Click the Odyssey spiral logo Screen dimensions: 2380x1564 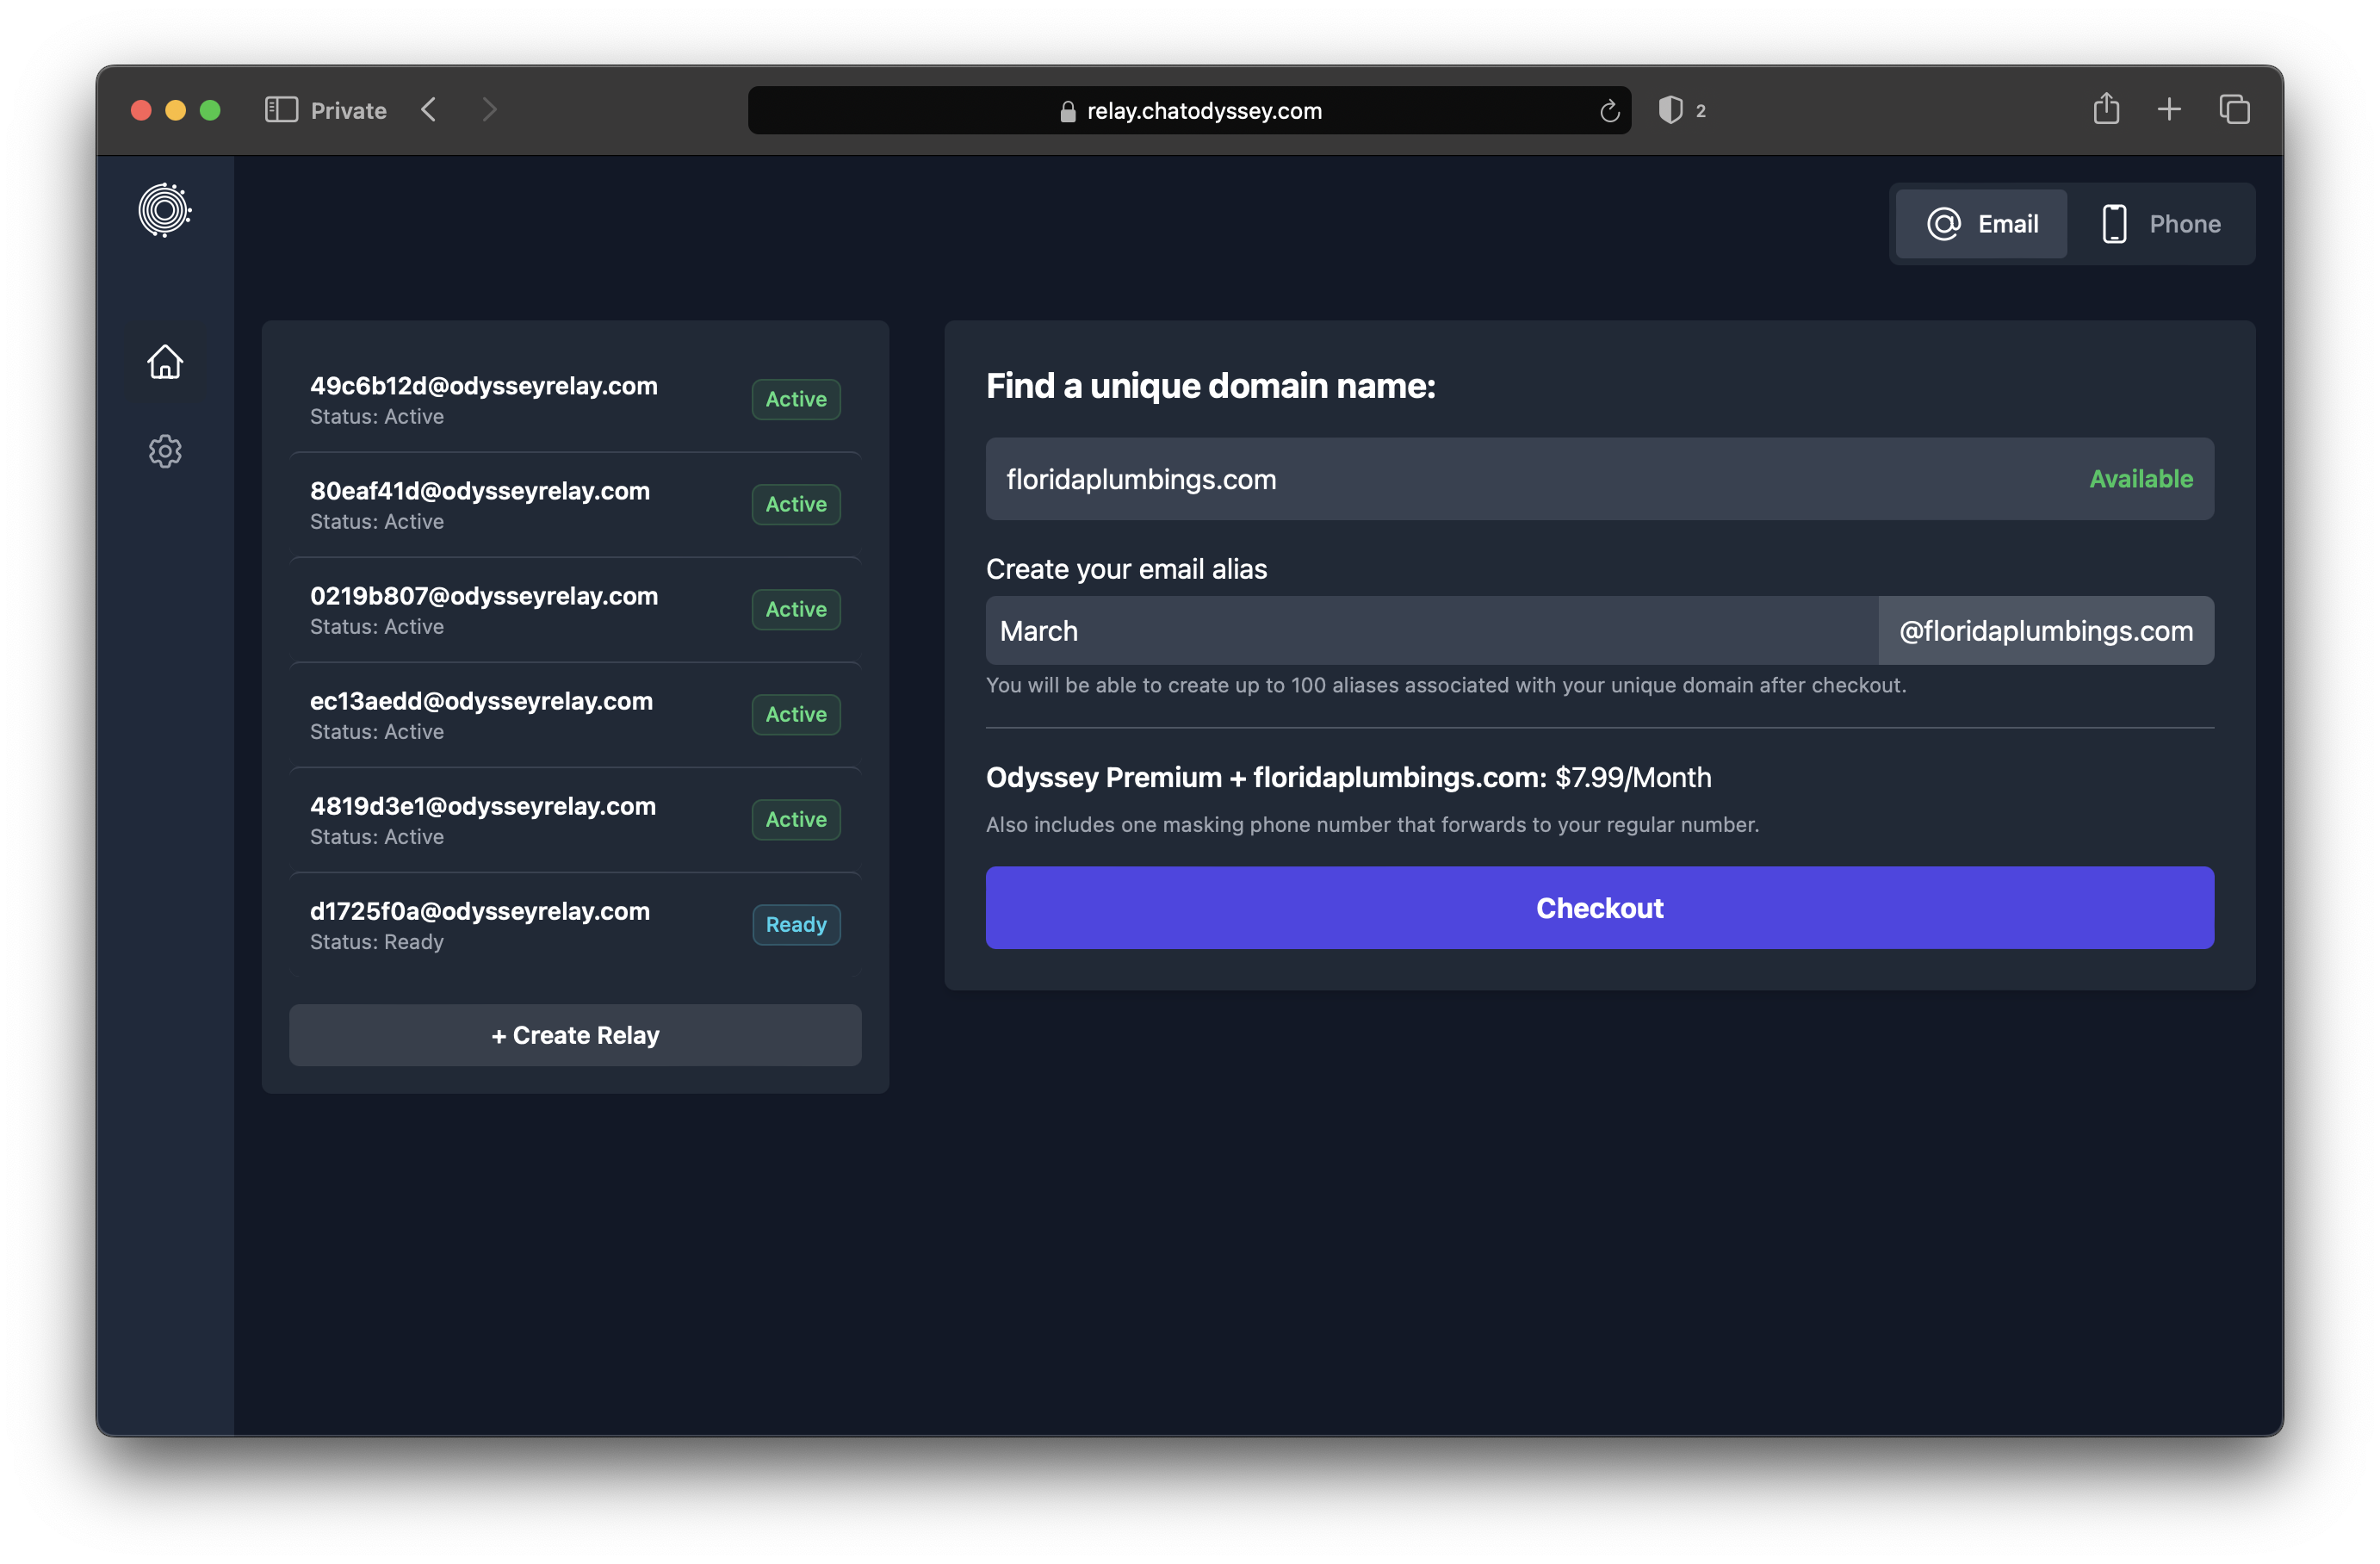165,210
